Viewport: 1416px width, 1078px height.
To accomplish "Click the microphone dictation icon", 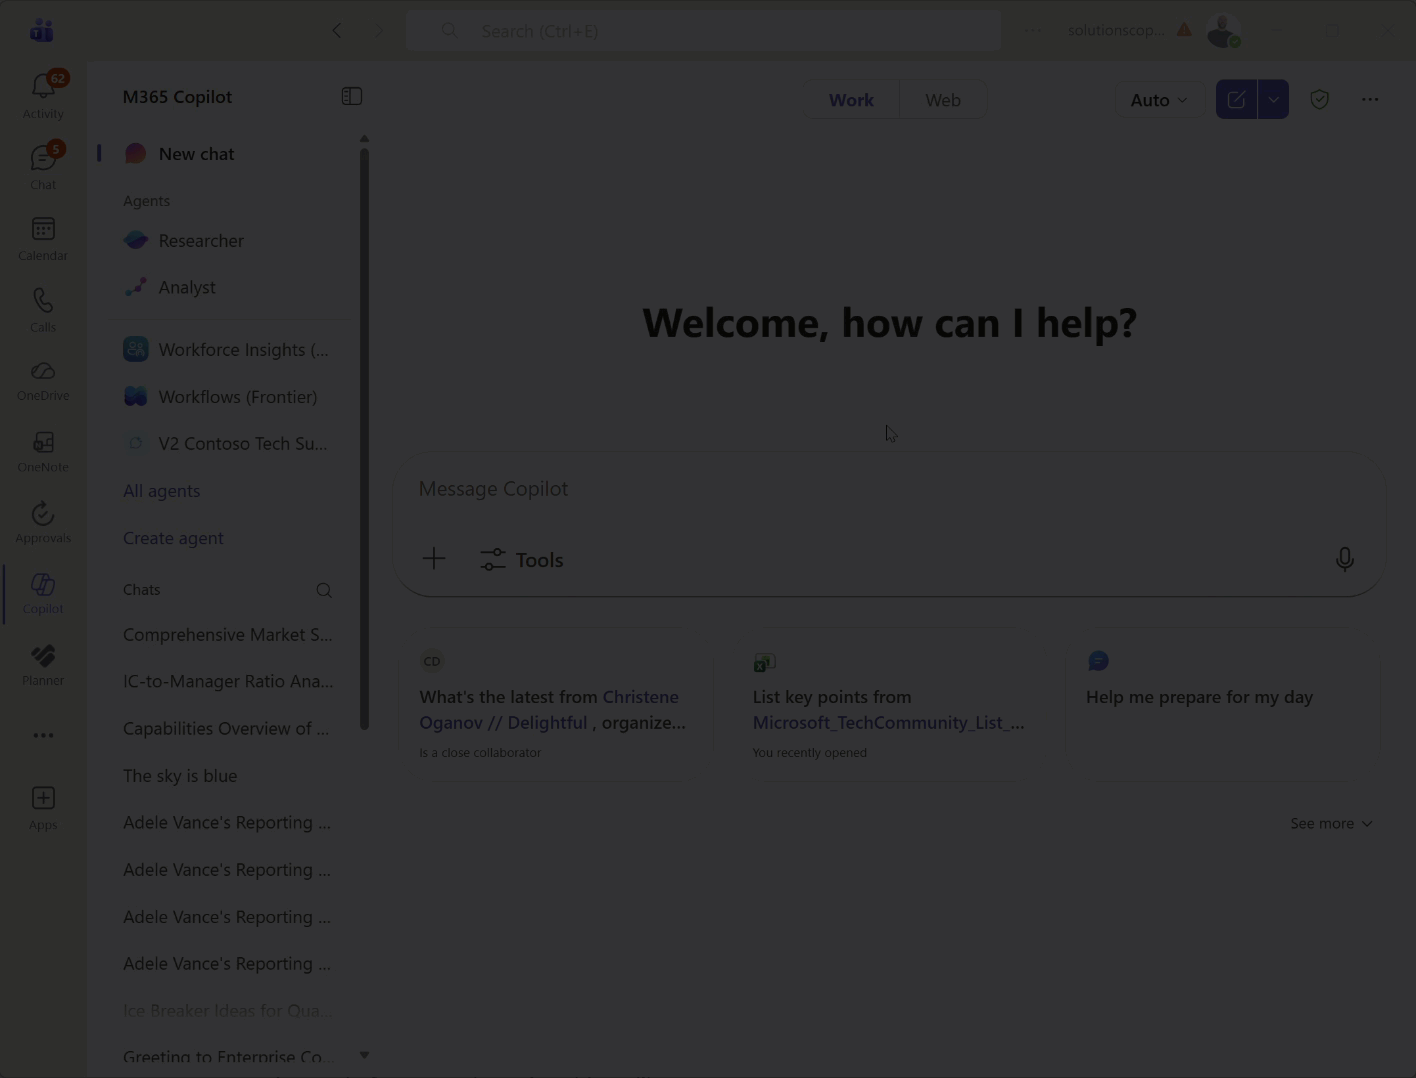I will (x=1345, y=559).
